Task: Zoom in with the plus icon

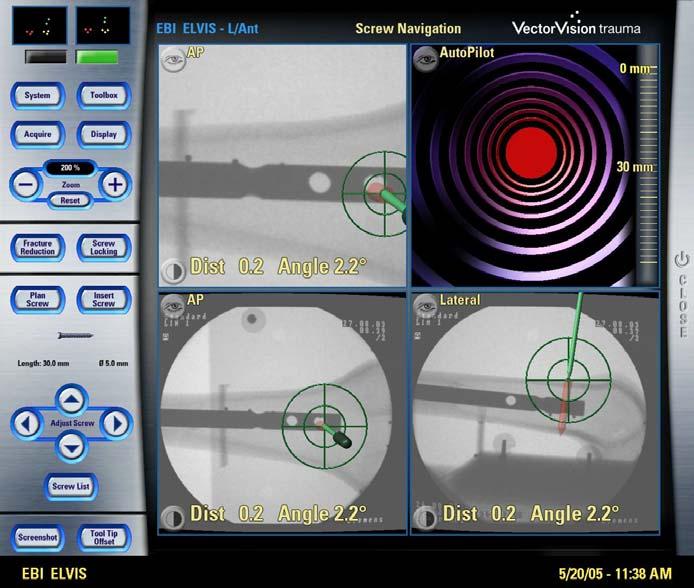Action: 115,184
